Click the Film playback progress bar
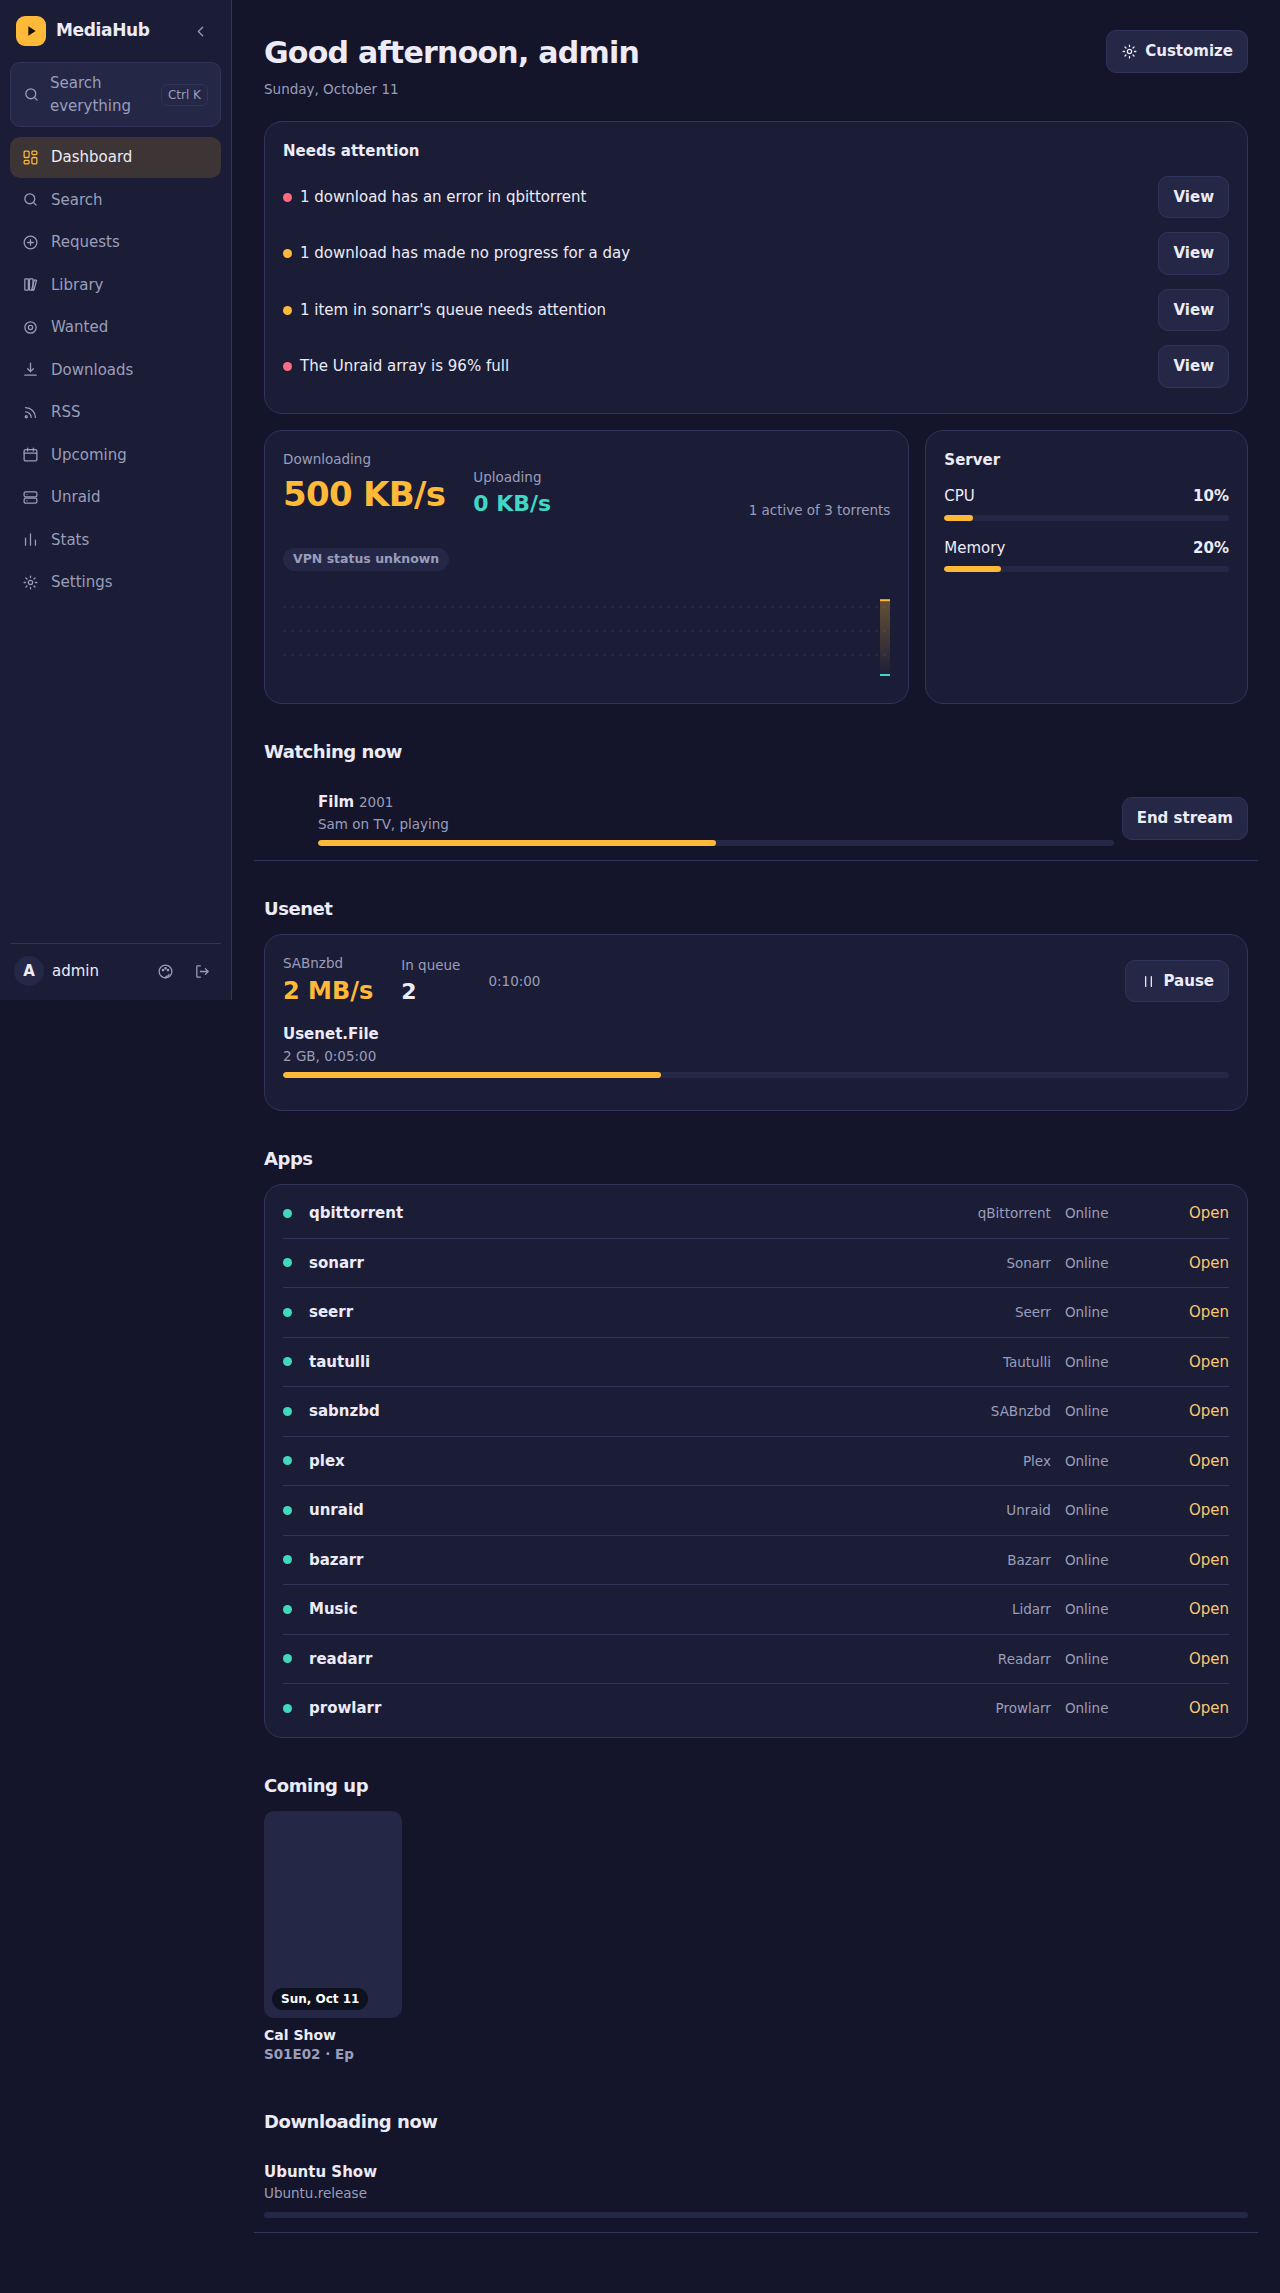 pos(715,843)
